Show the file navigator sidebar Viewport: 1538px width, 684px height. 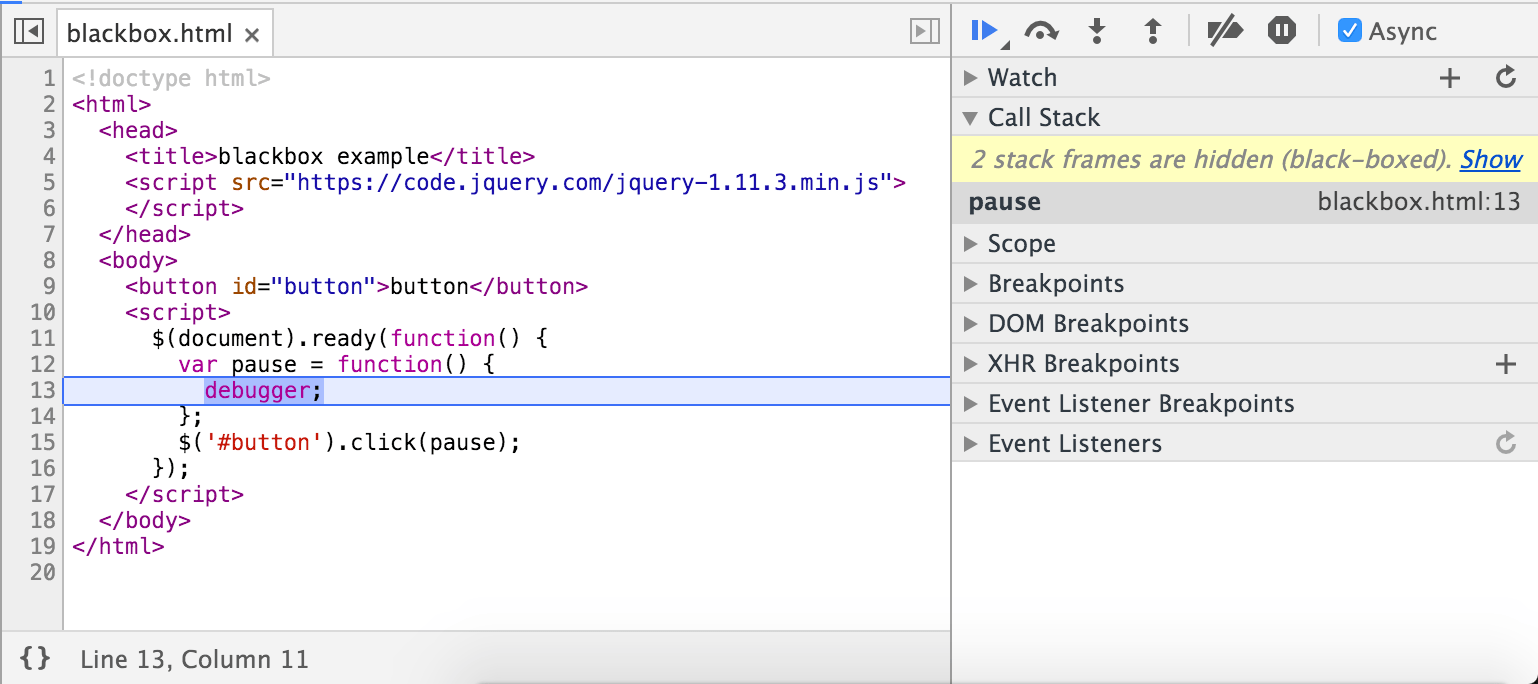point(28,33)
